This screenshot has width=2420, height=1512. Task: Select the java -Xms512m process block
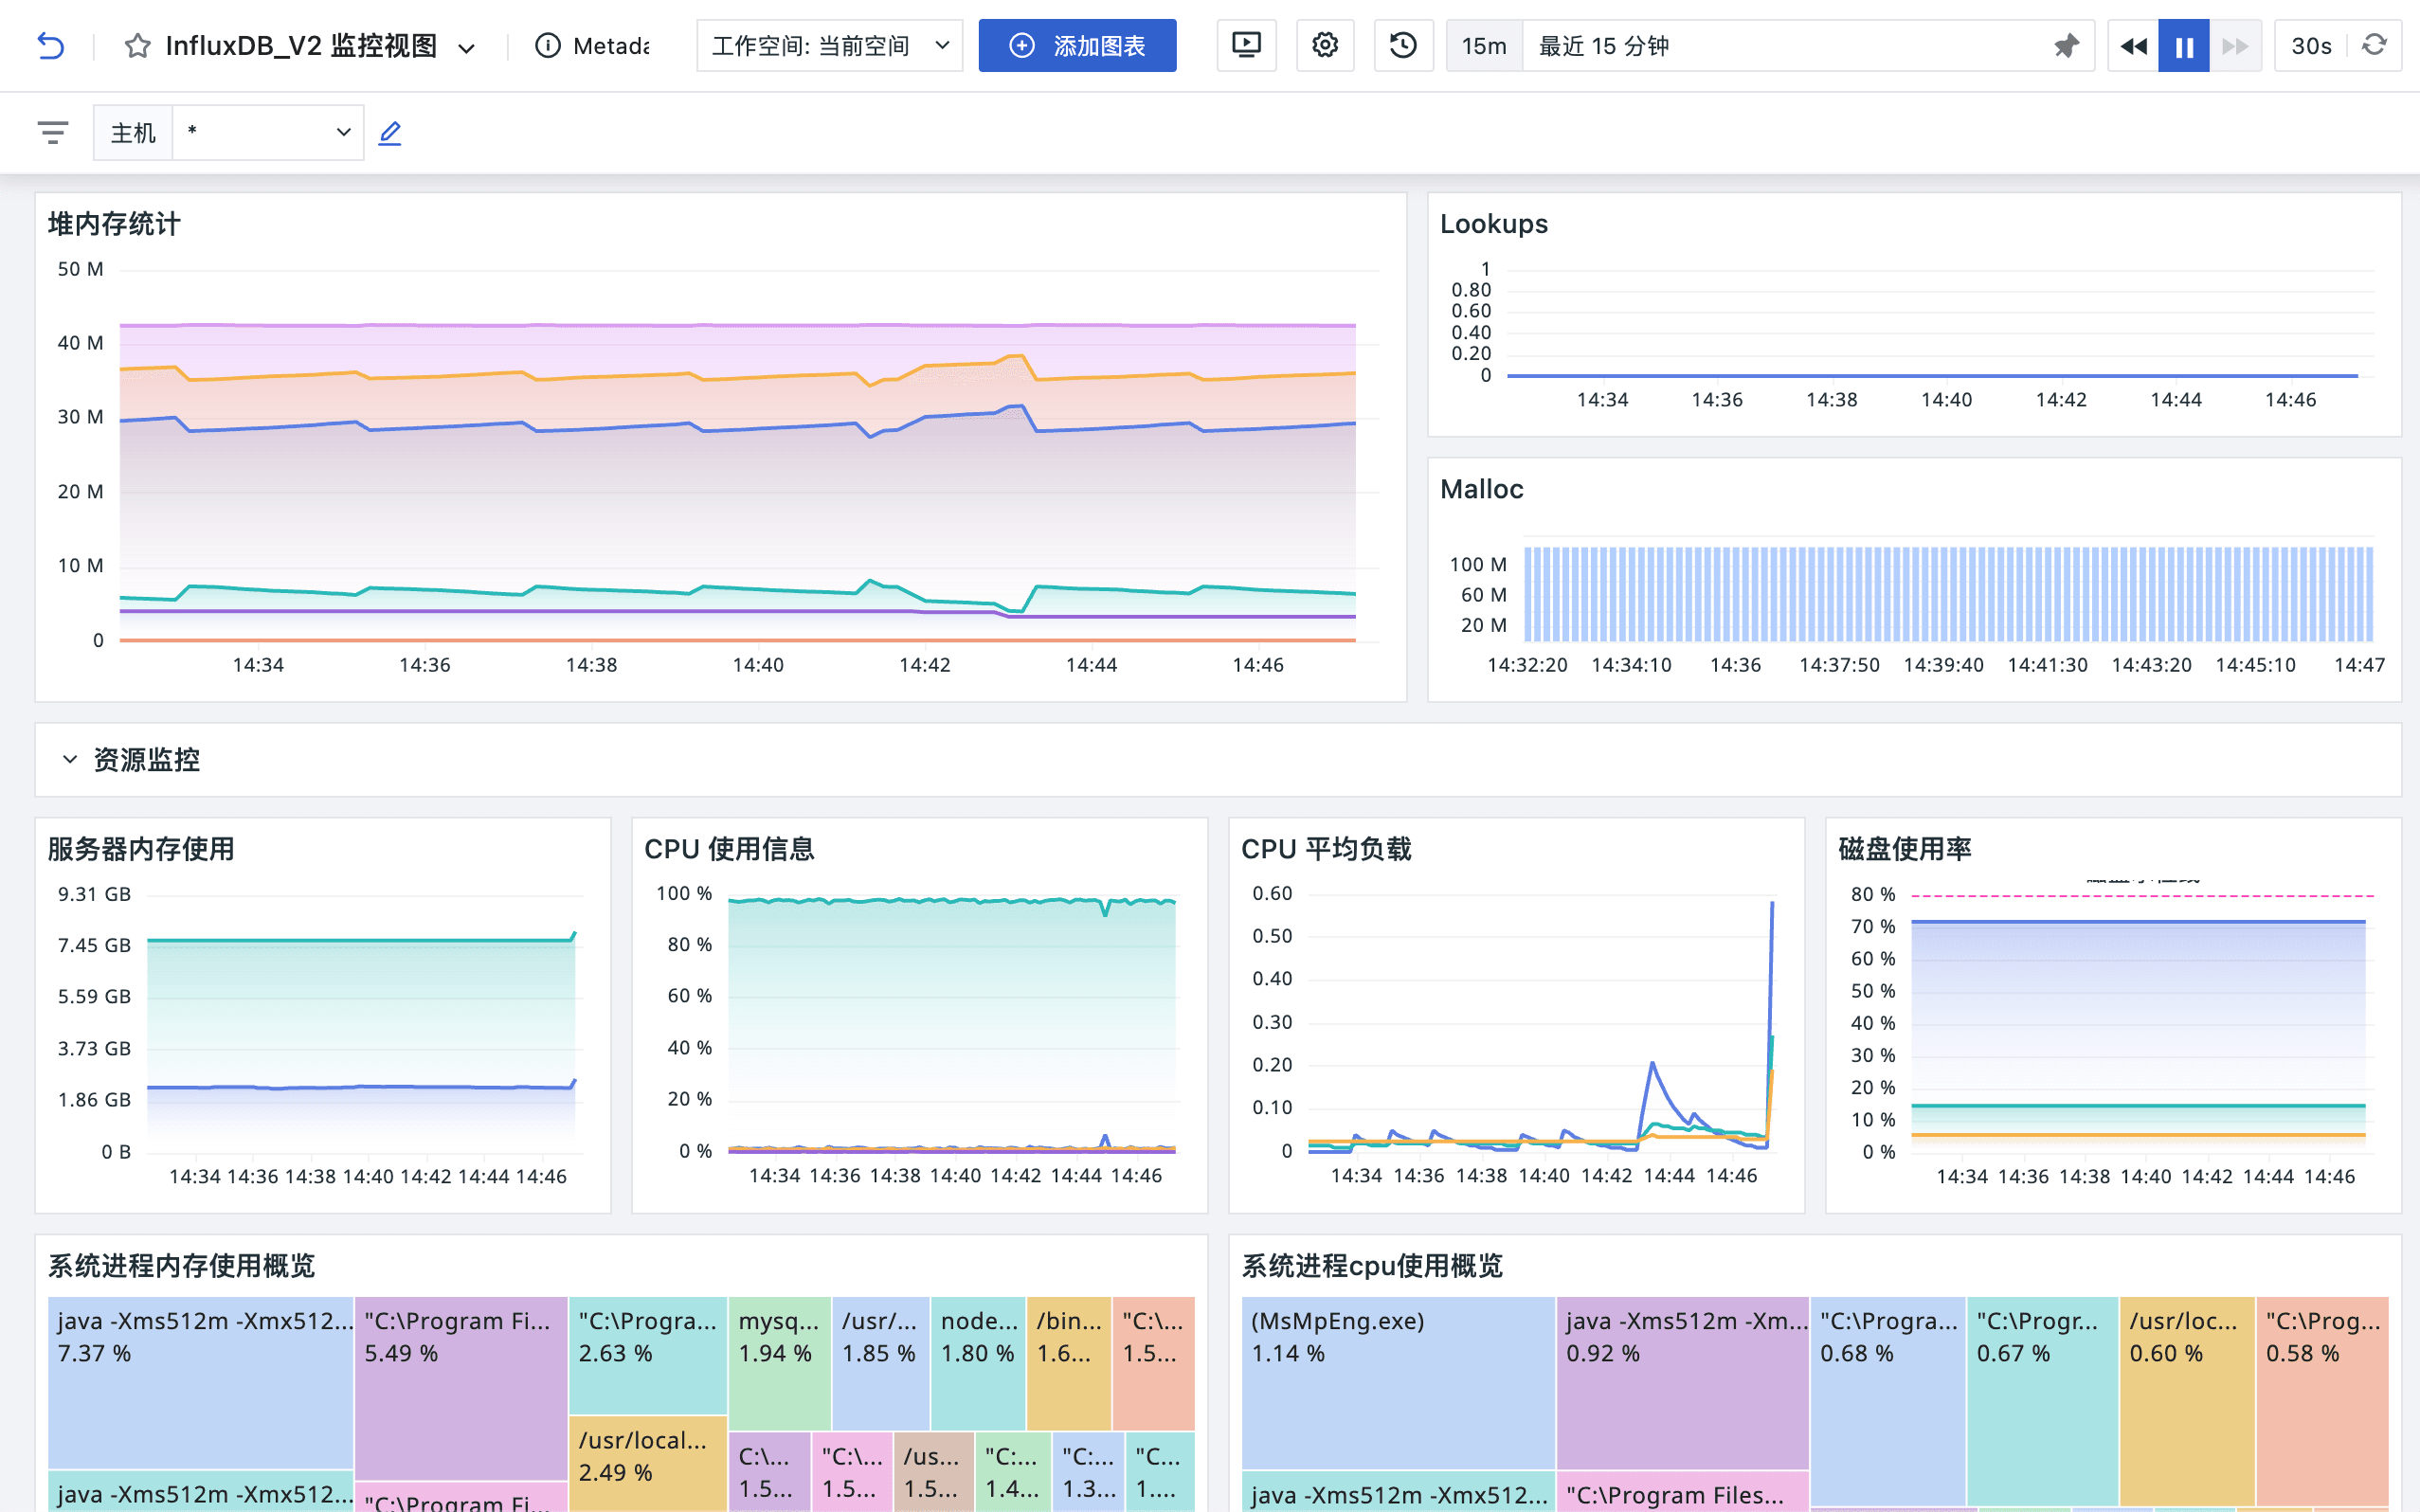(200, 1385)
